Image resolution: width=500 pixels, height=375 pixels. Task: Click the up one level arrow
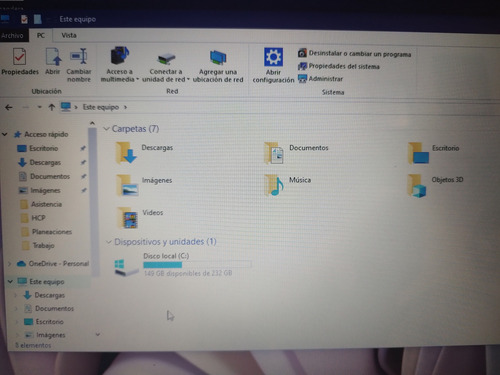tap(52, 107)
